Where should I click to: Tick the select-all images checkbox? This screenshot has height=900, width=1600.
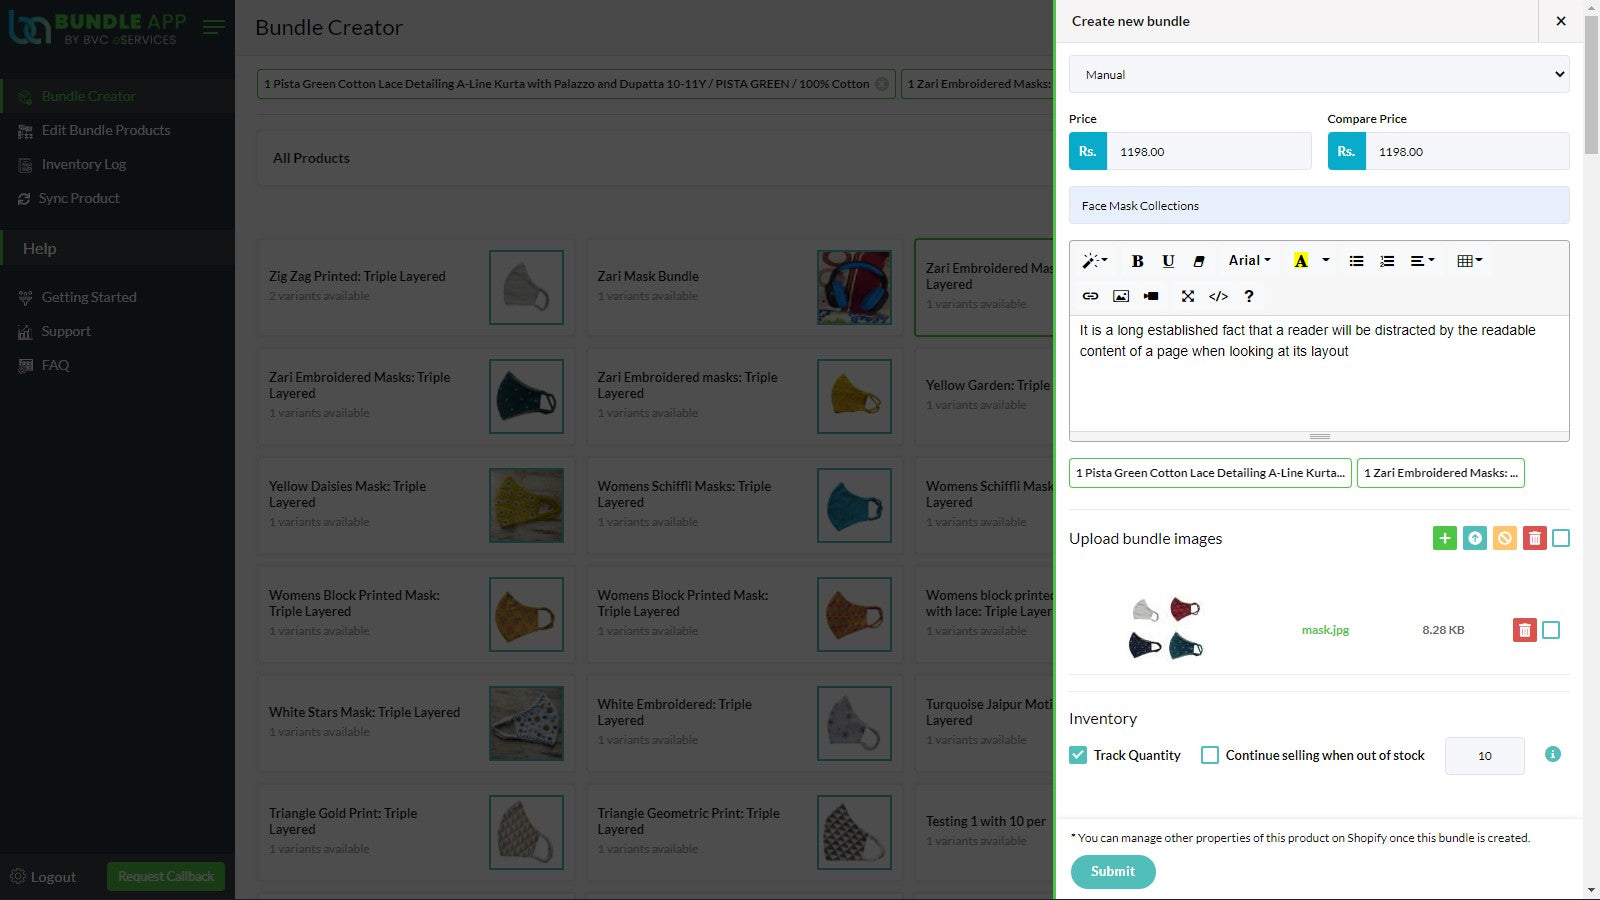(x=1561, y=539)
